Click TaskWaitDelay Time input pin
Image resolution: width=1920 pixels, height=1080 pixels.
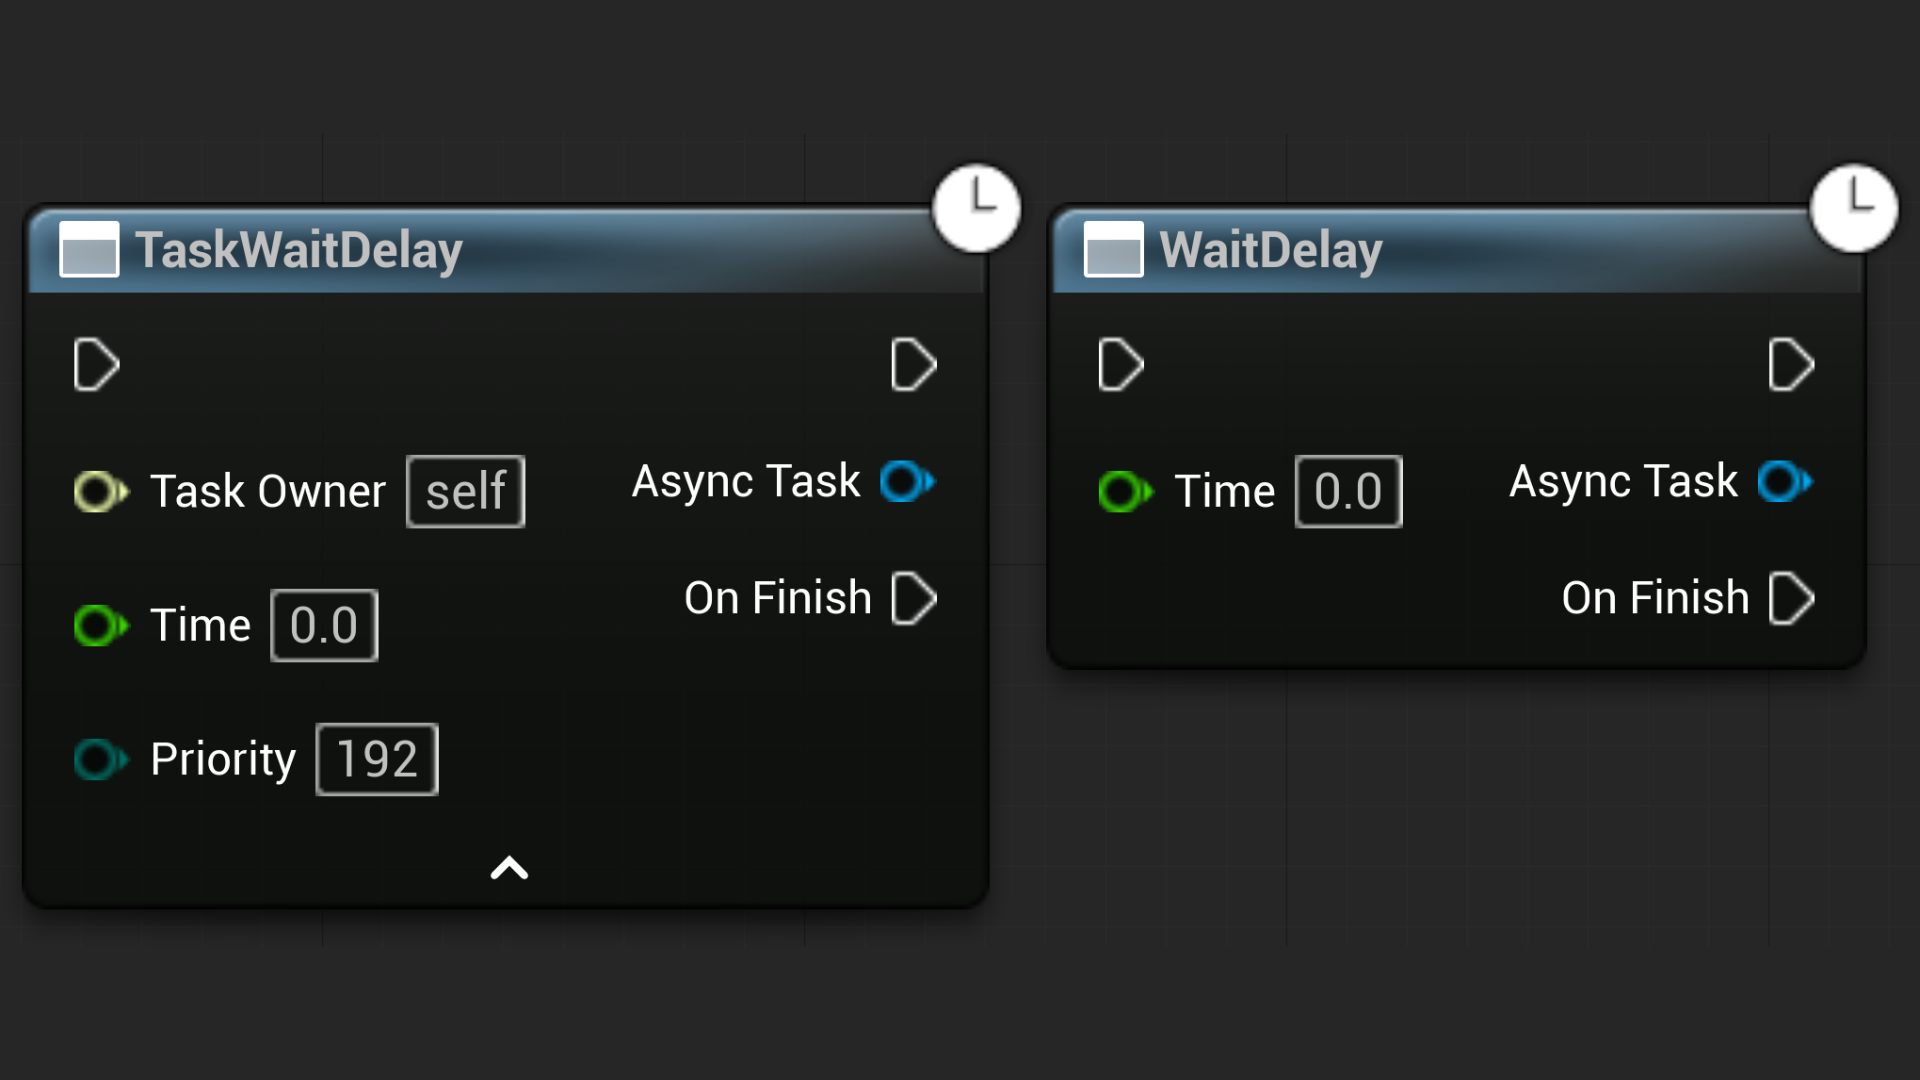click(99, 626)
